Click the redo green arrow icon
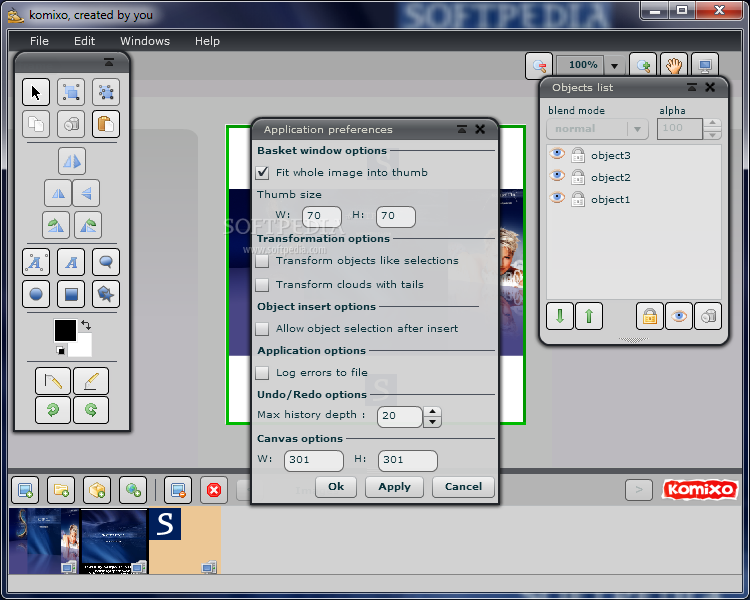 coord(91,410)
